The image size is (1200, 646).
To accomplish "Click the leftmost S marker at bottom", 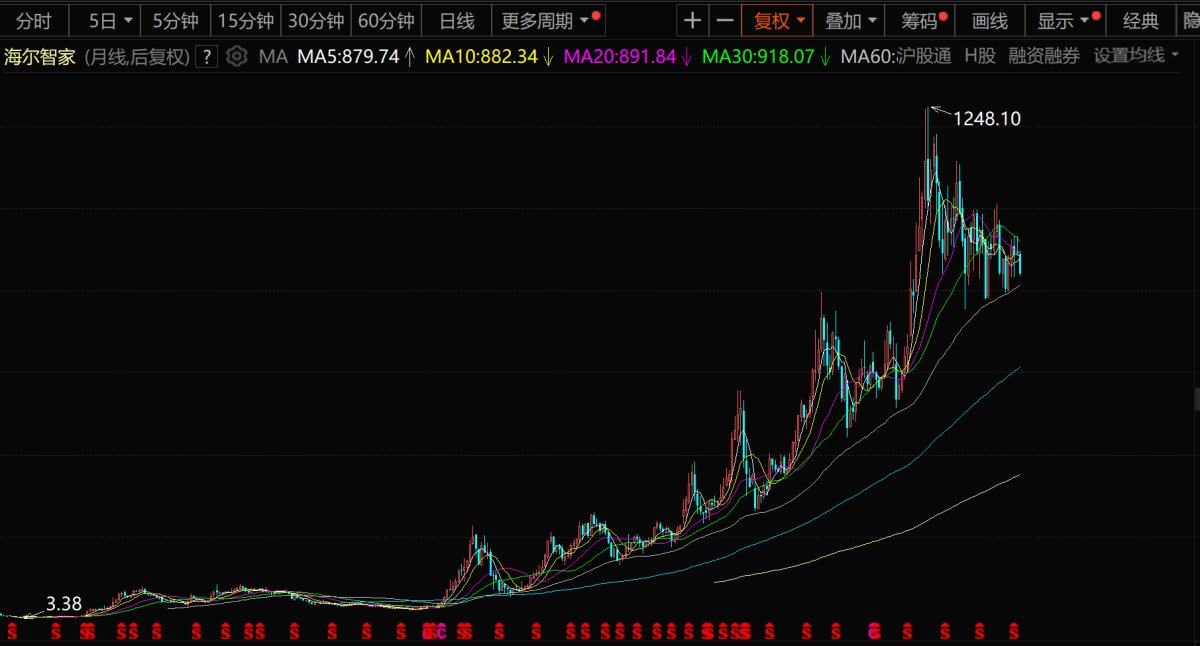I will pyautogui.click(x=14, y=631).
